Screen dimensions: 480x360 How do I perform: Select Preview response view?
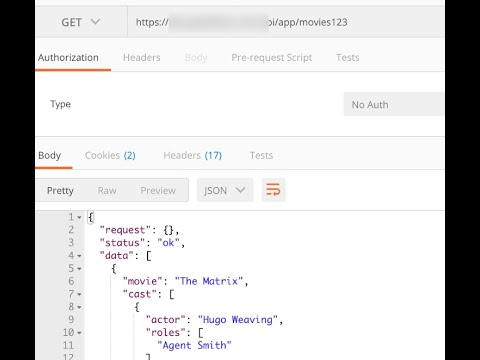158,191
